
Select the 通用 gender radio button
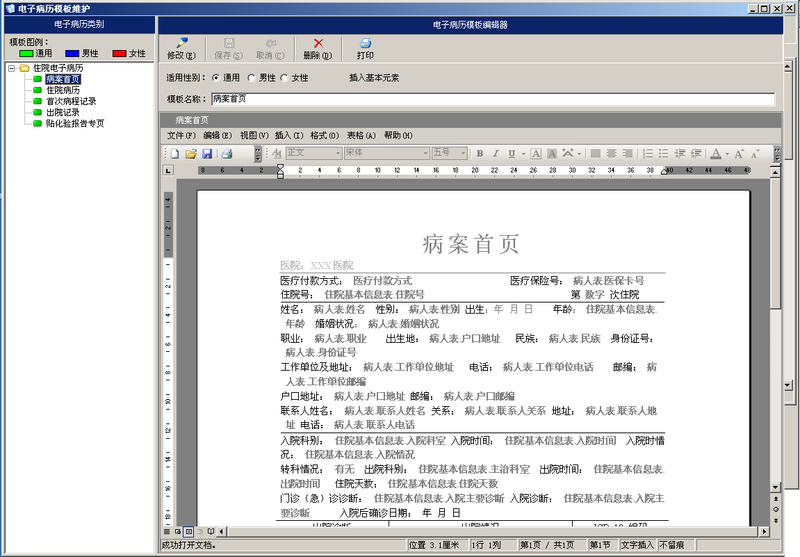pyautogui.click(x=216, y=78)
